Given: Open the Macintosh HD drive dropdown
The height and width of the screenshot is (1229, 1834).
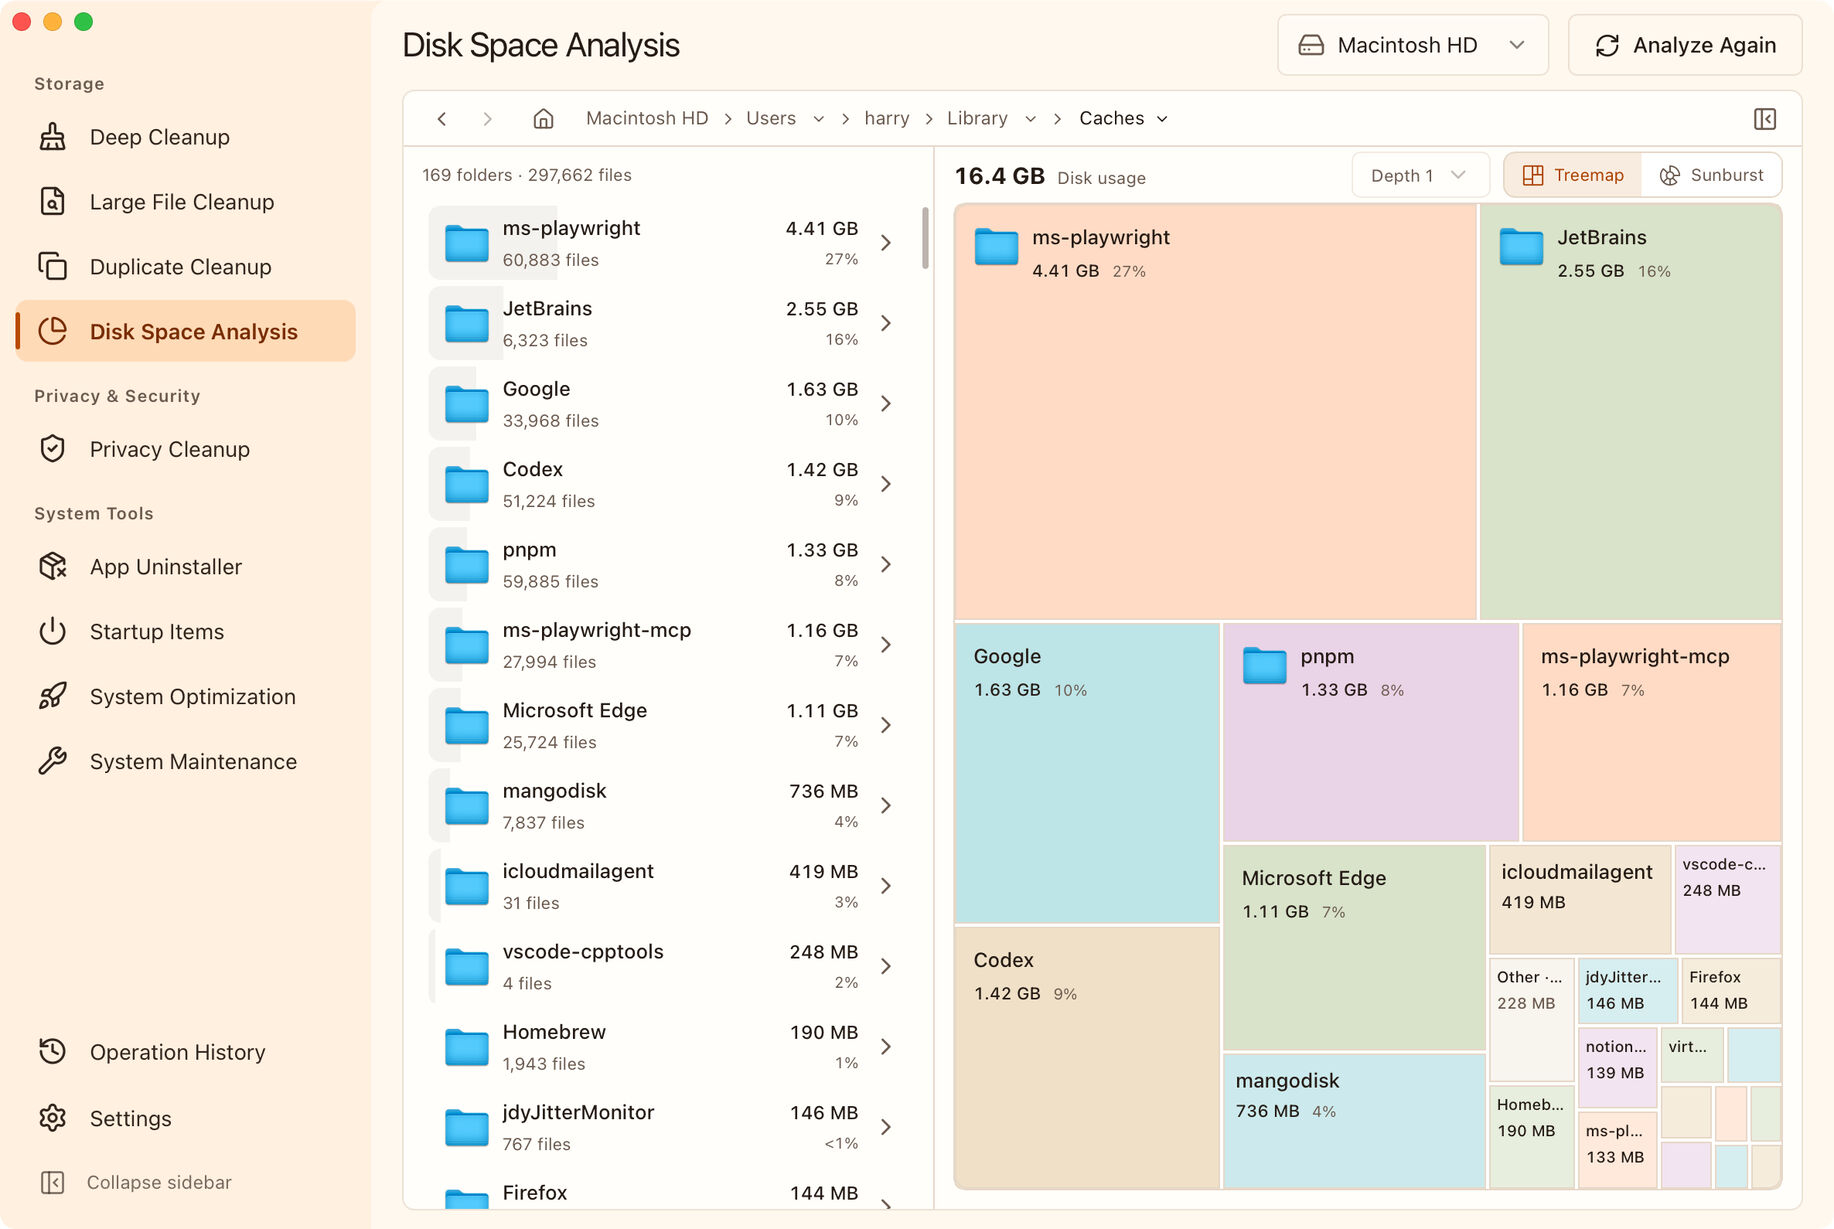Looking at the screenshot, I should tap(1412, 45).
